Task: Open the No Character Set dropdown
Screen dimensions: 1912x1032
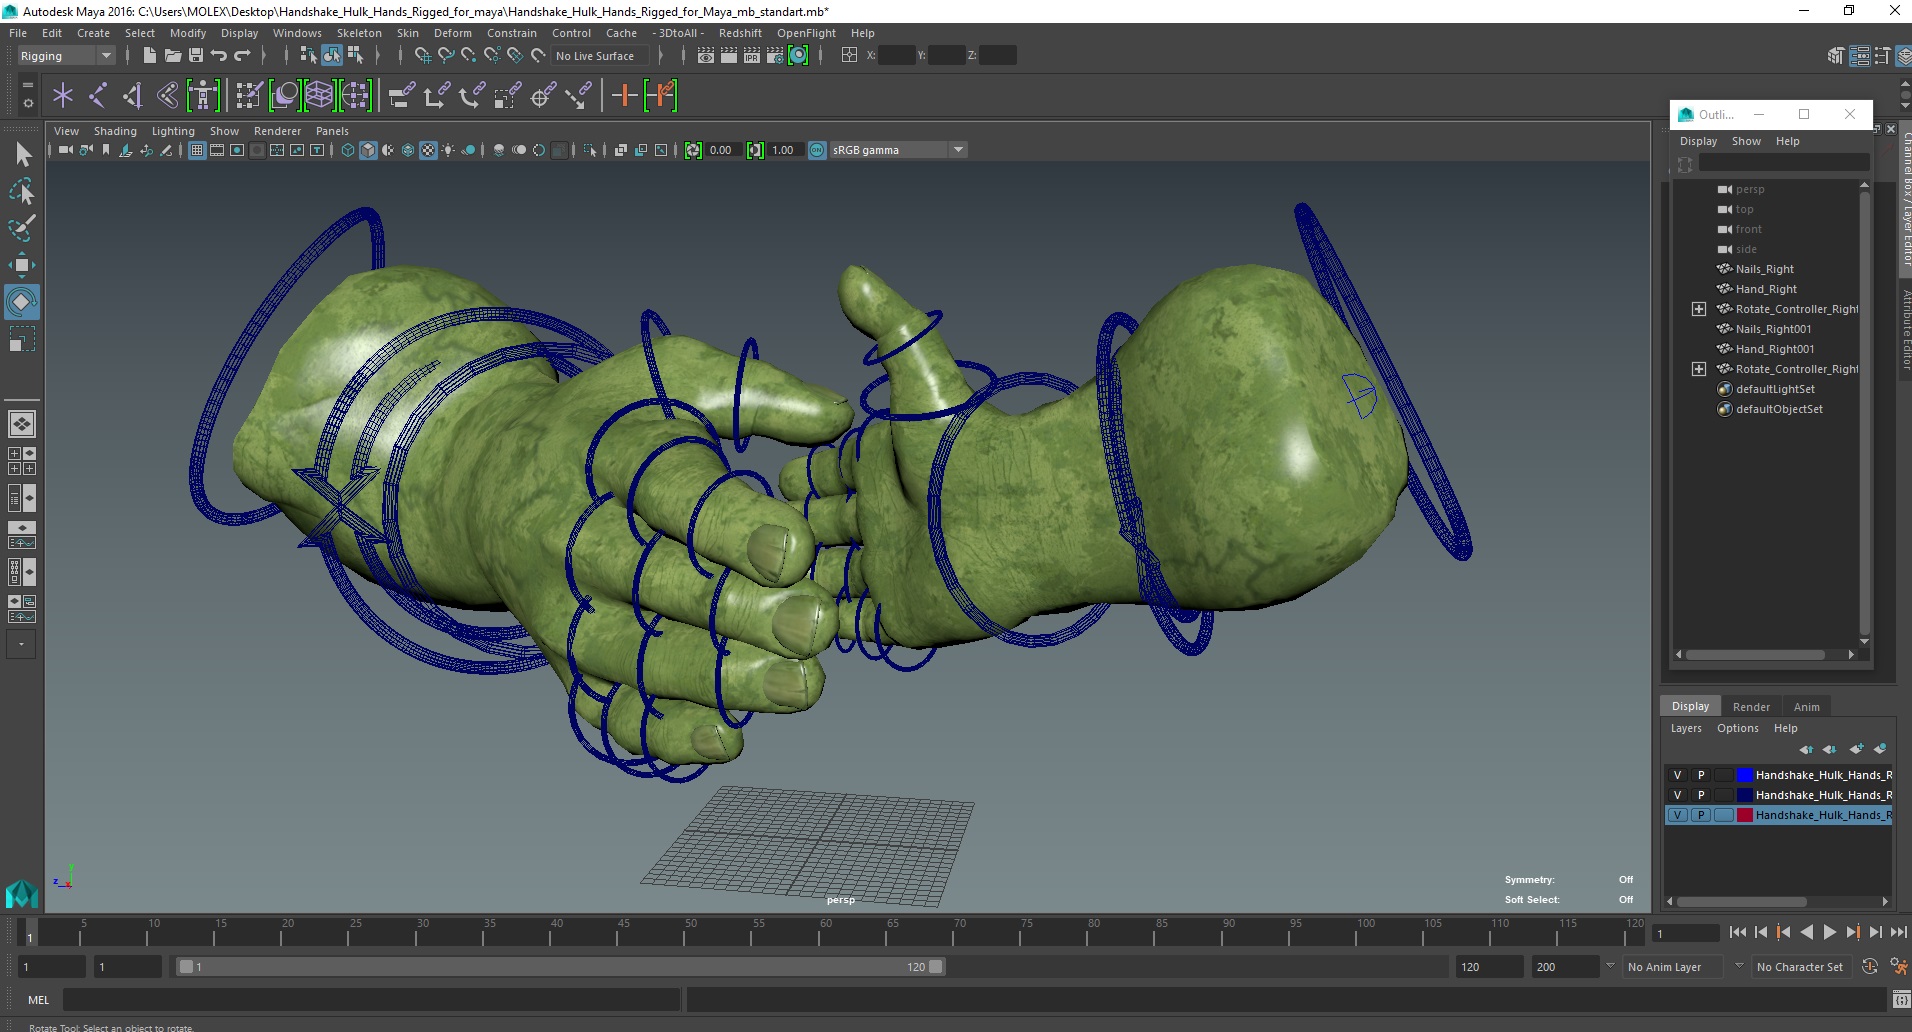Action: pos(1803,967)
